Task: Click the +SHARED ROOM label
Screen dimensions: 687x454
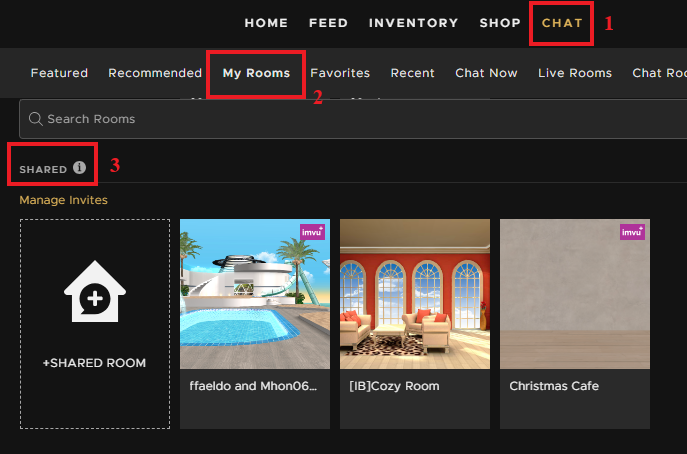Action: click(94, 363)
